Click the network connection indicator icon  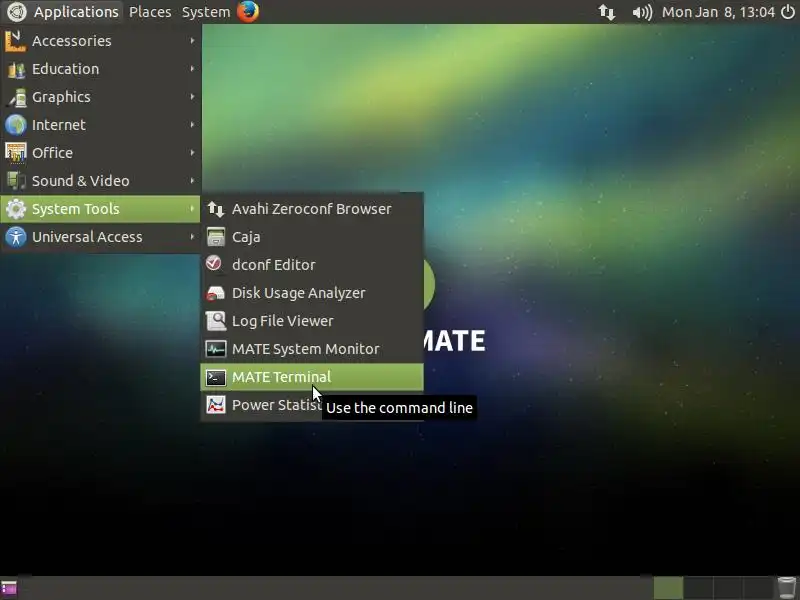click(x=606, y=12)
